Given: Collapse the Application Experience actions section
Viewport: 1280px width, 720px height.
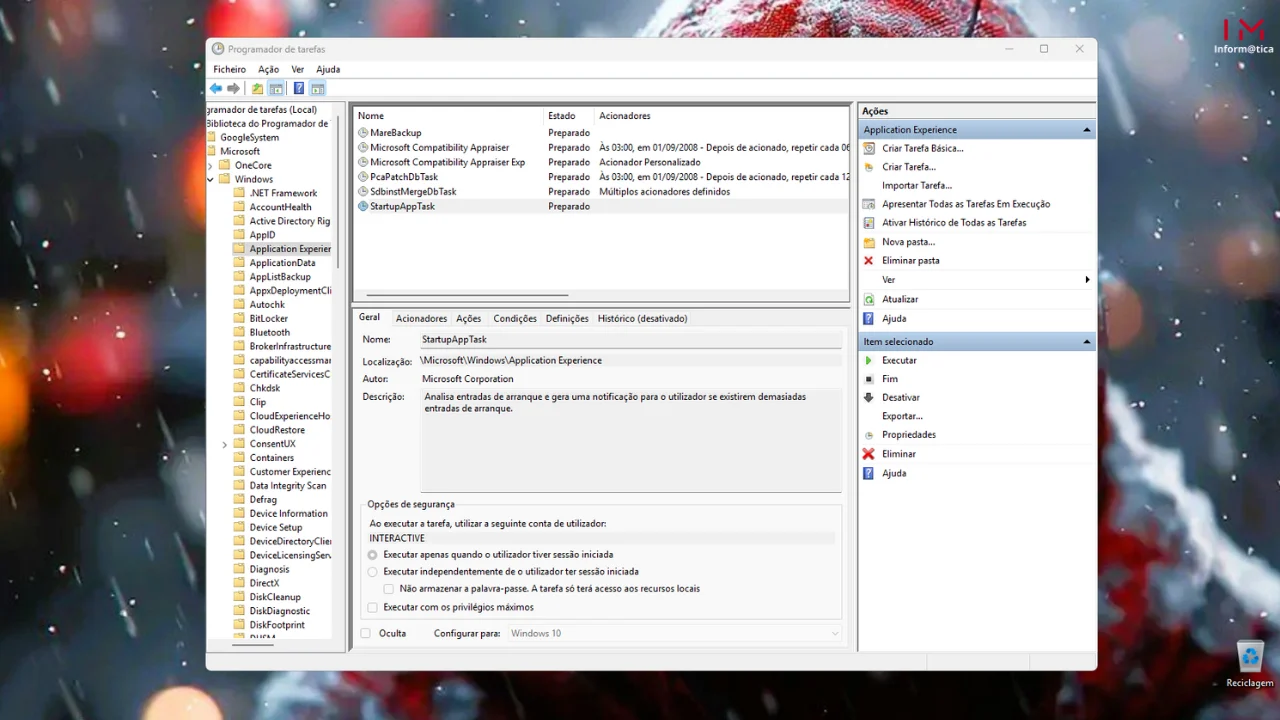Looking at the screenshot, I should tap(1087, 130).
